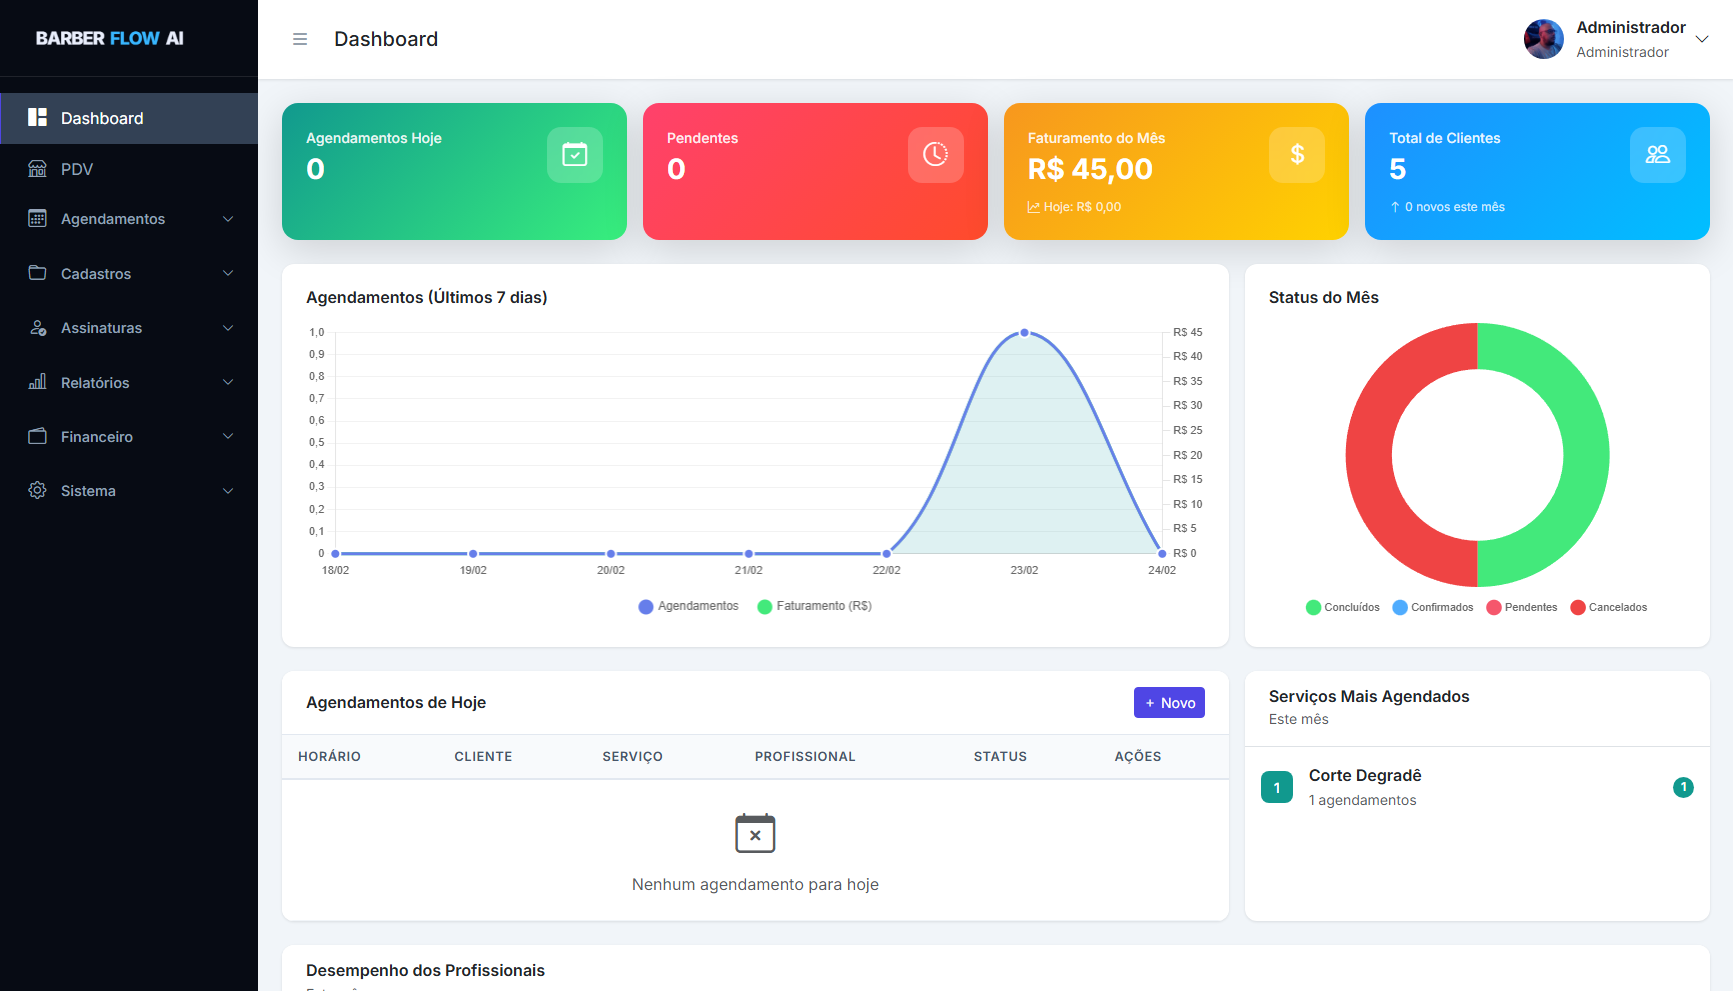This screenshot has width=1733, height=991.
Task: Click the Corte Degradê service entry
Action: 1365,786
